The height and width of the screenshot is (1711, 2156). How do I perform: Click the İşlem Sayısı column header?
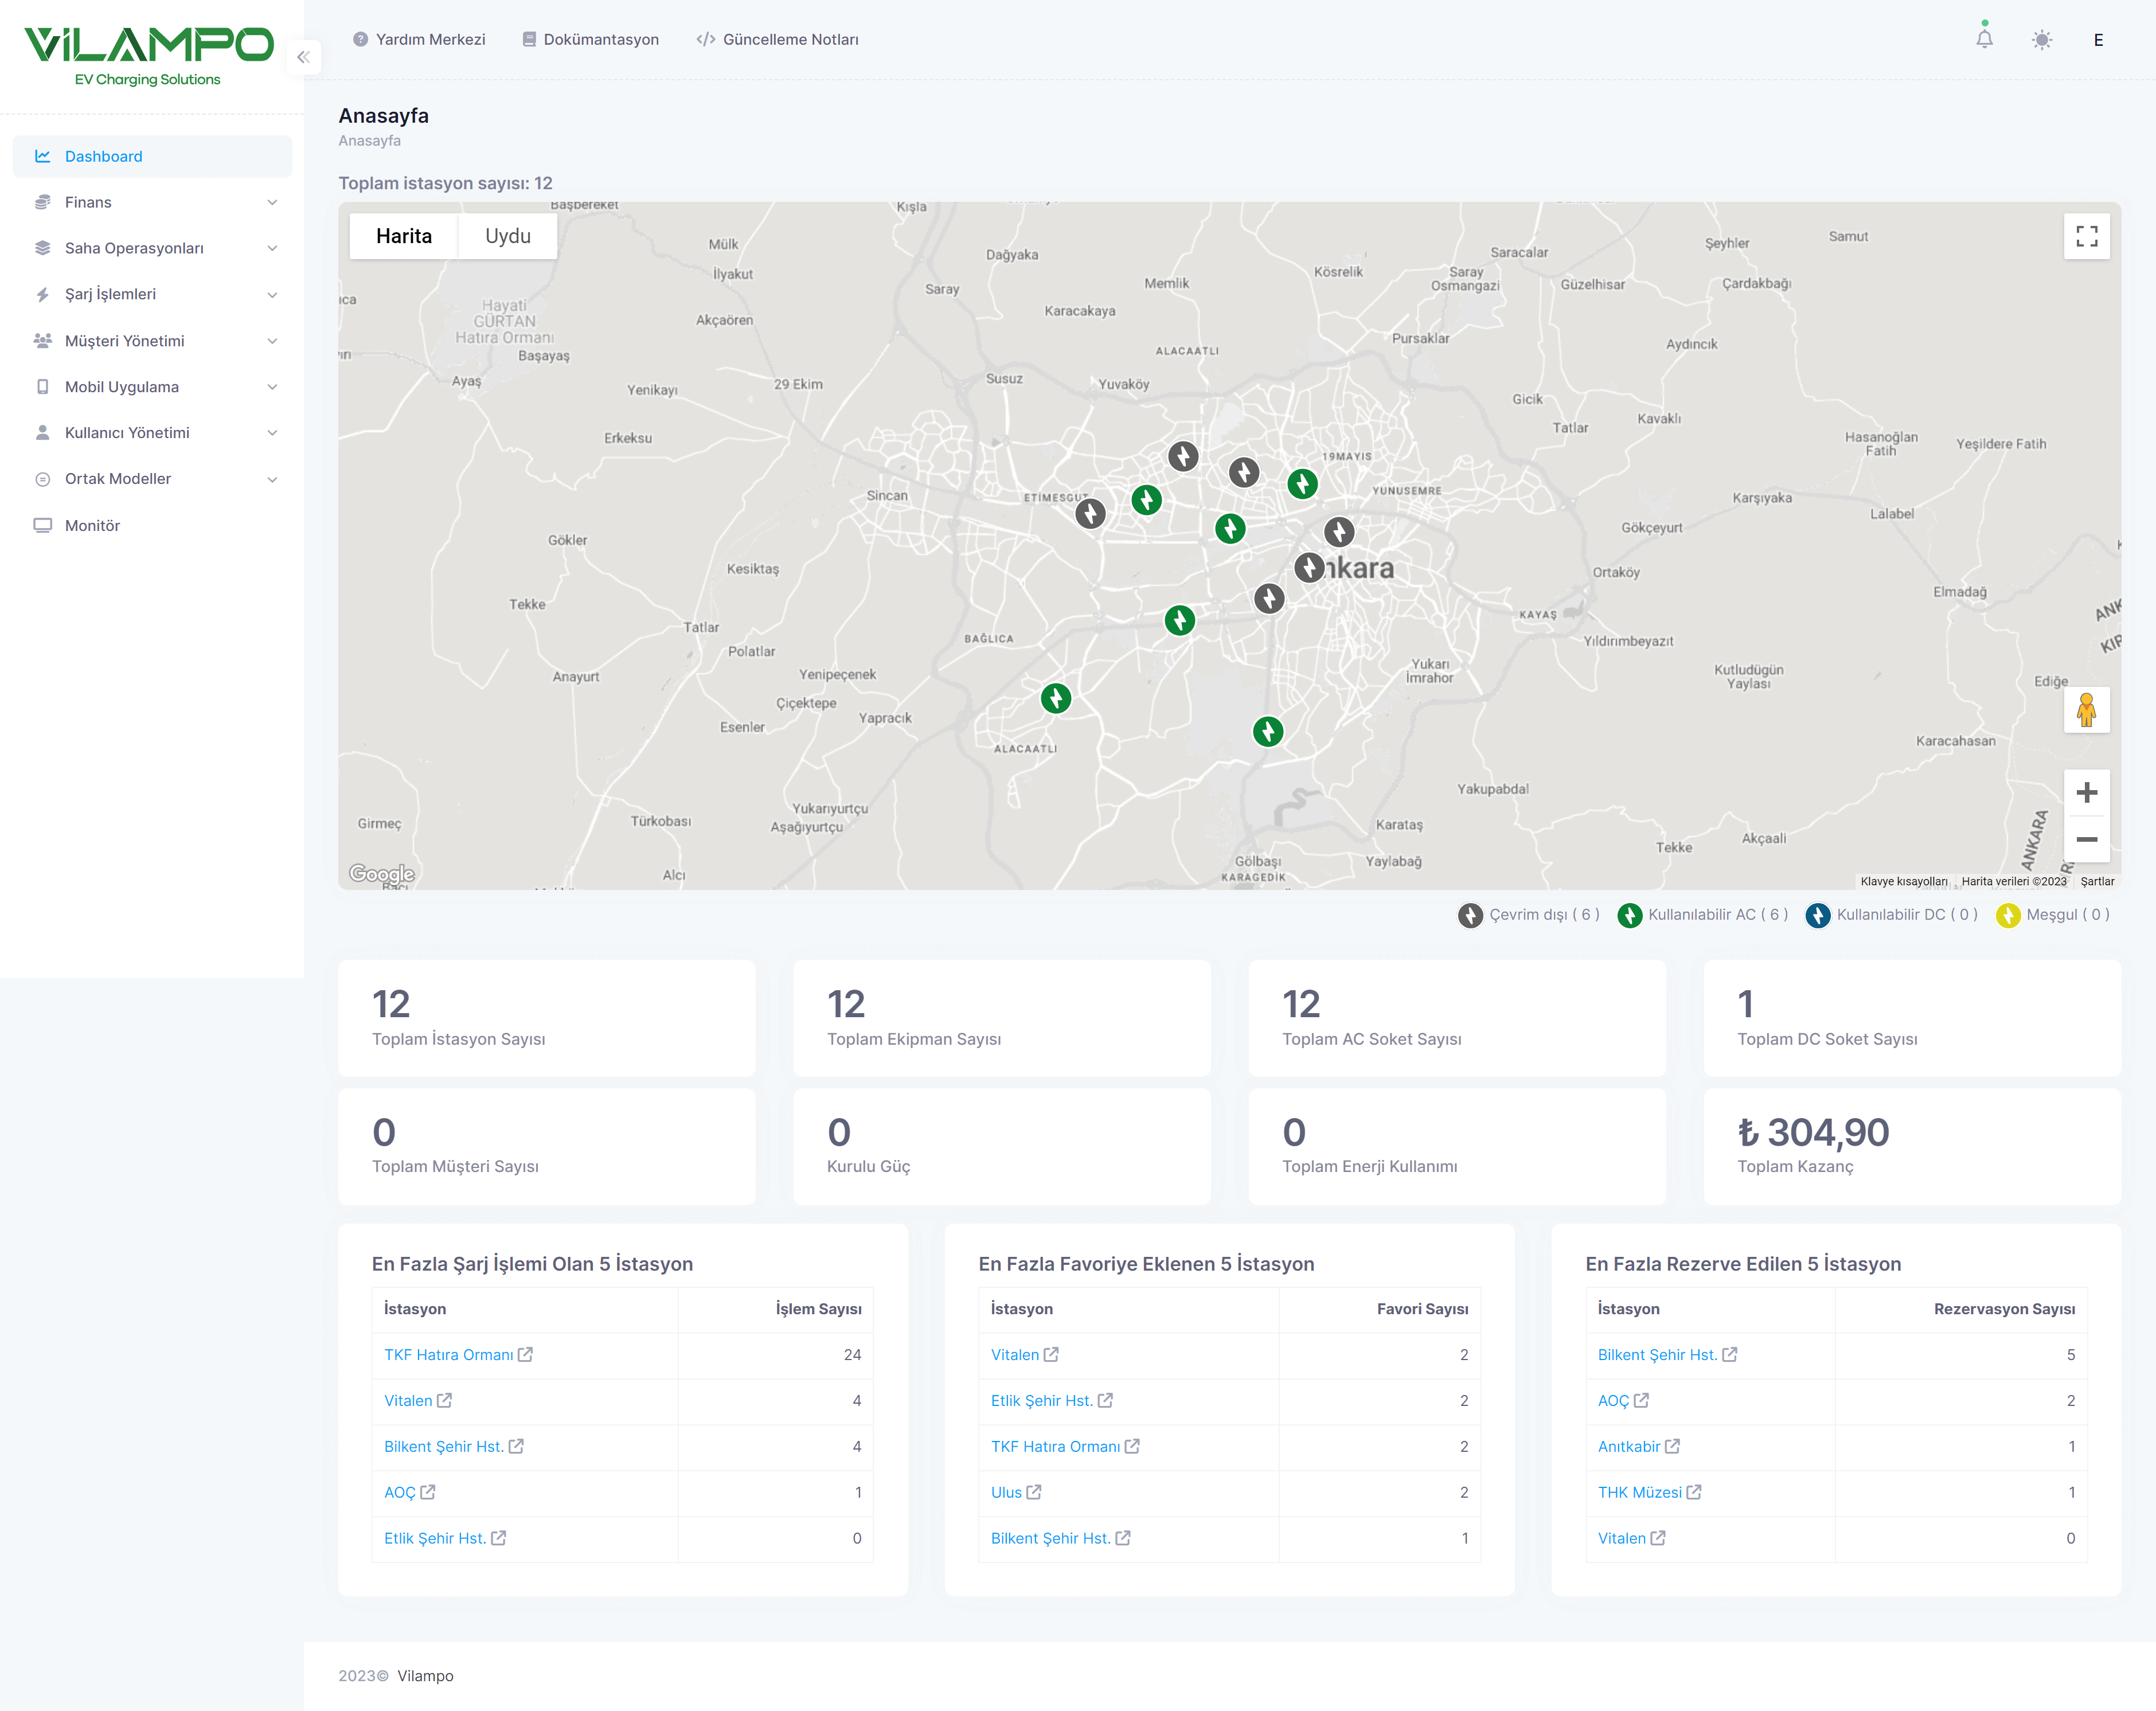coord(818,1309)
